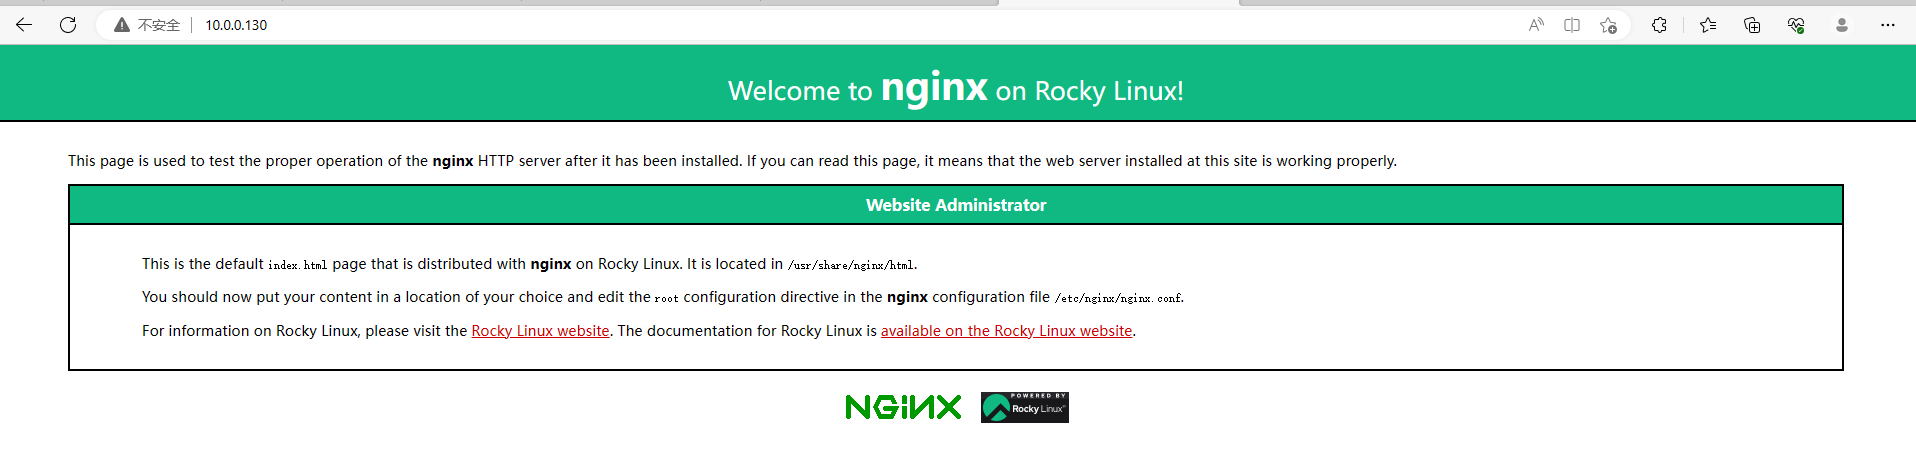The height and width of the screenshot is (458, 1916).
Task: Open the user profile avatar icon
Action: tap(1842, 25)
